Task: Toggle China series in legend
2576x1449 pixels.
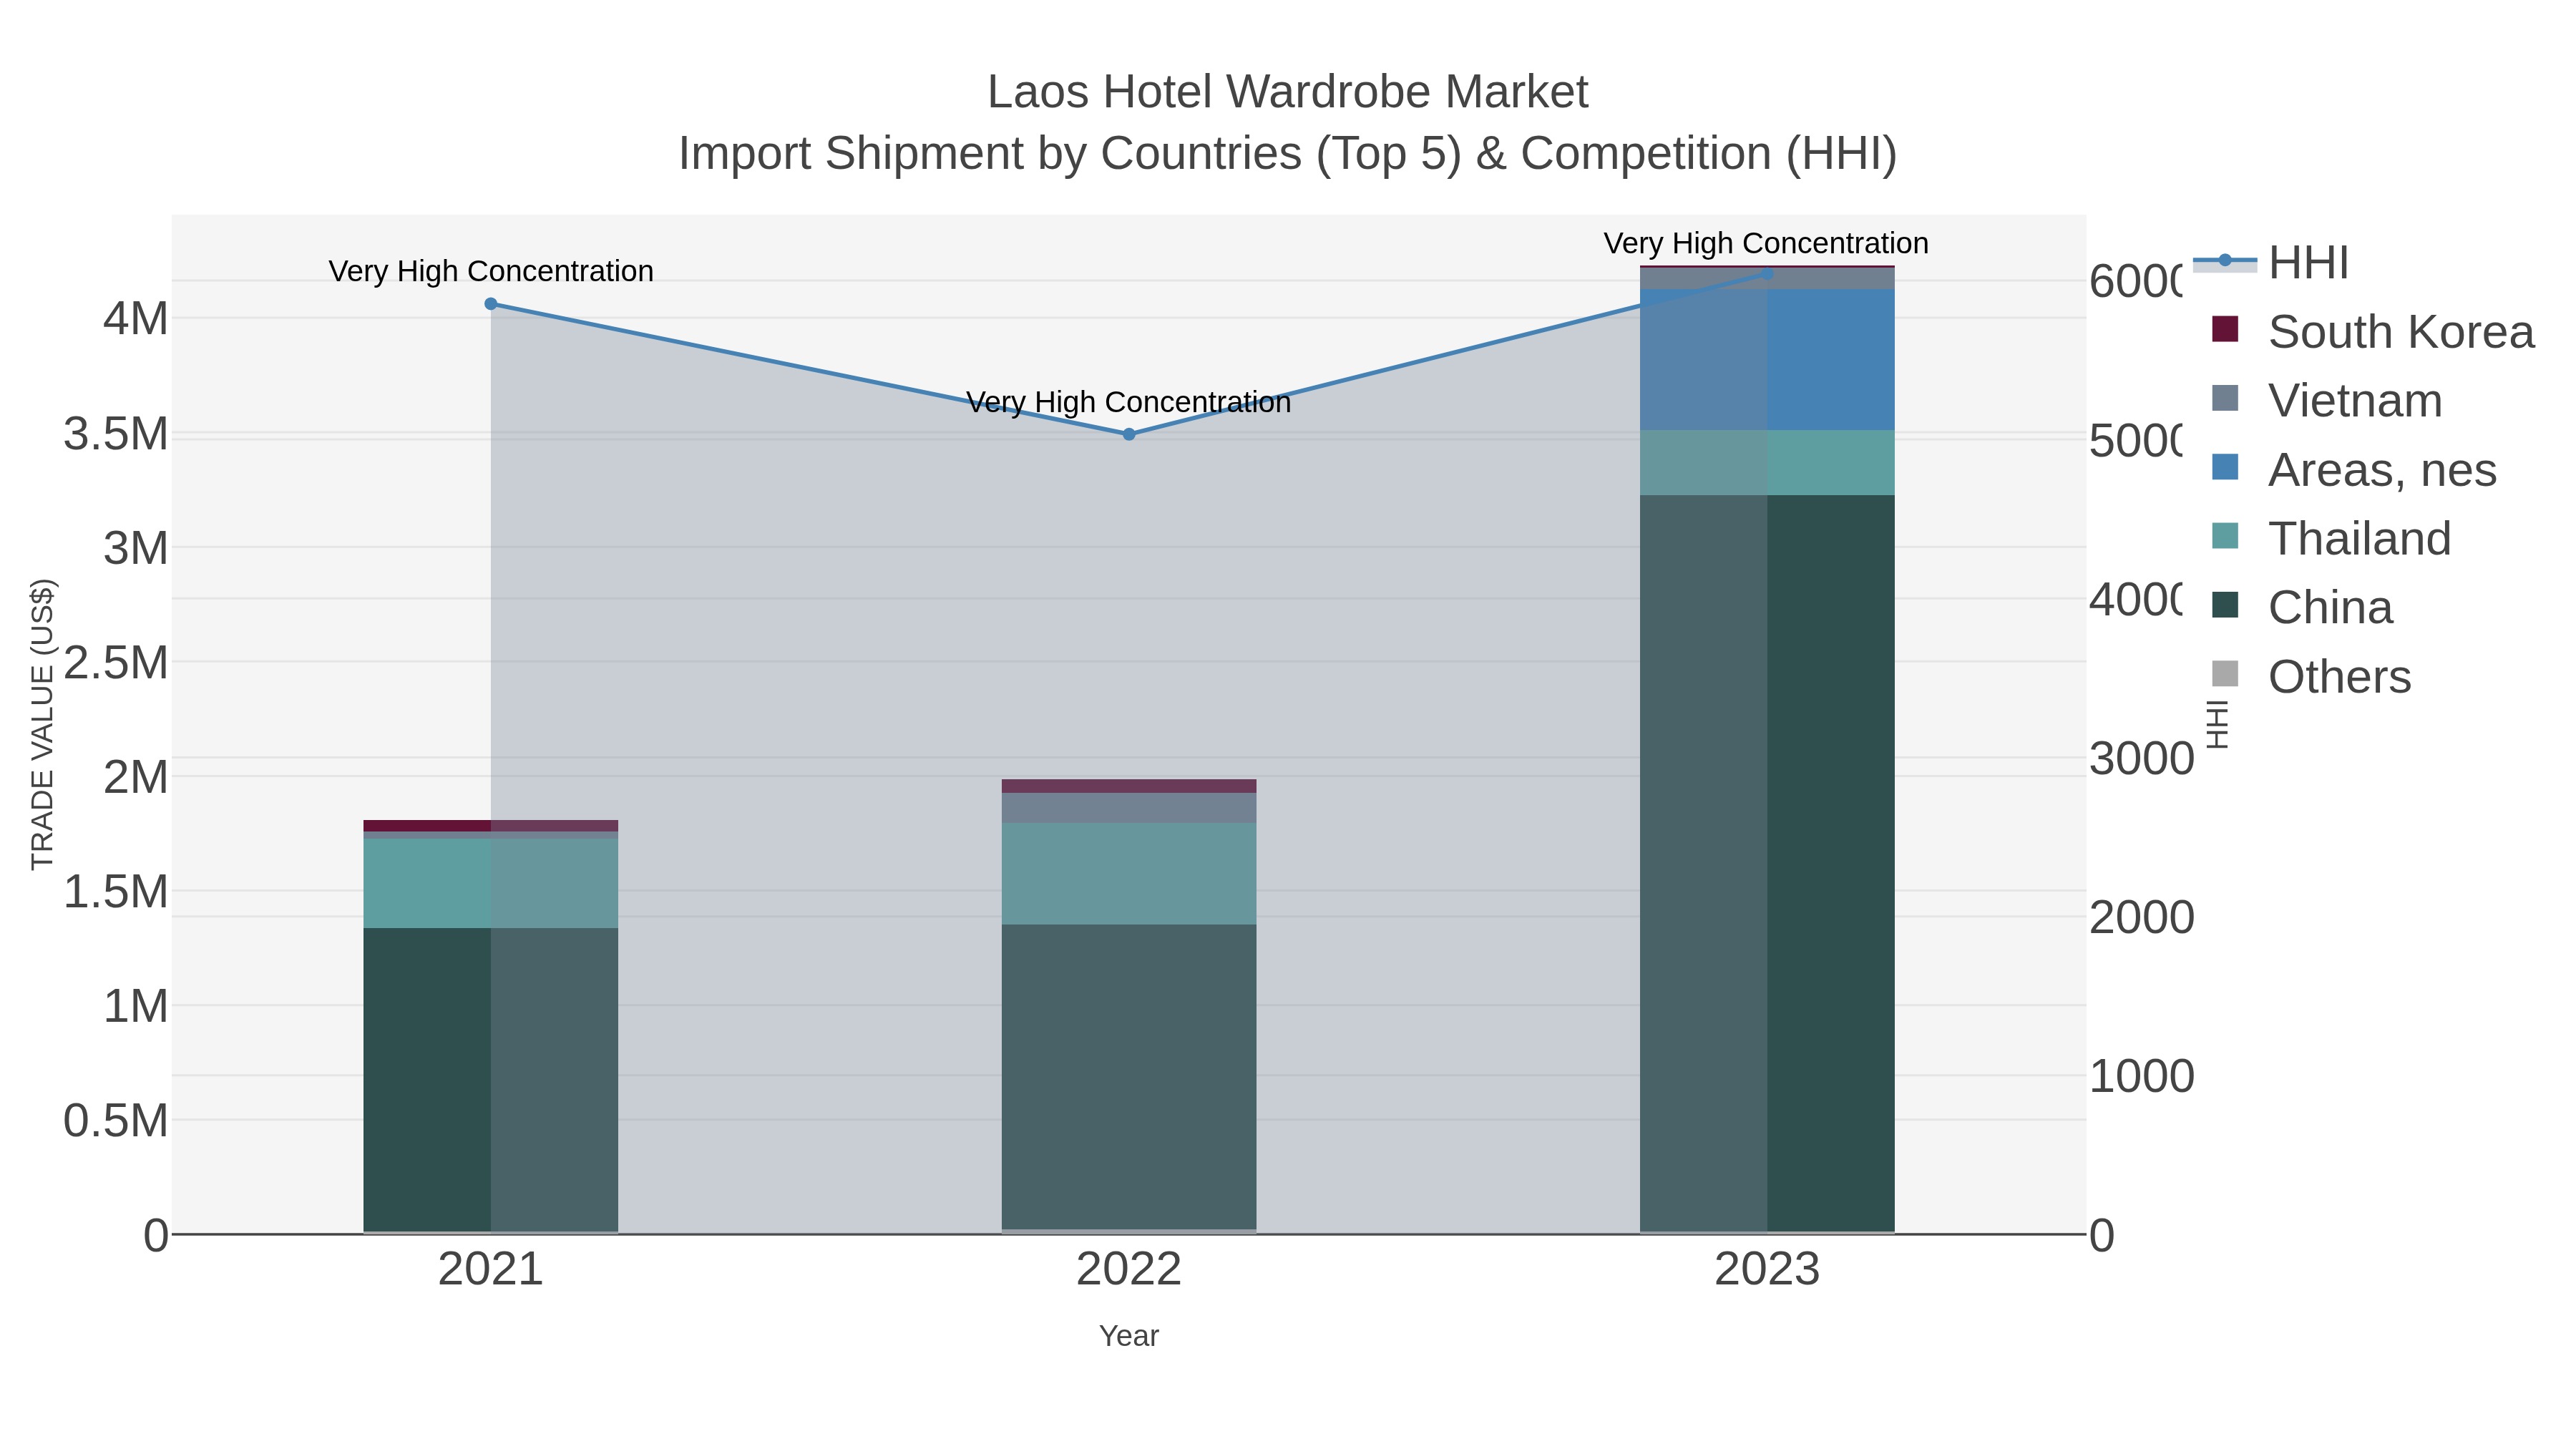Action: 2301,608
